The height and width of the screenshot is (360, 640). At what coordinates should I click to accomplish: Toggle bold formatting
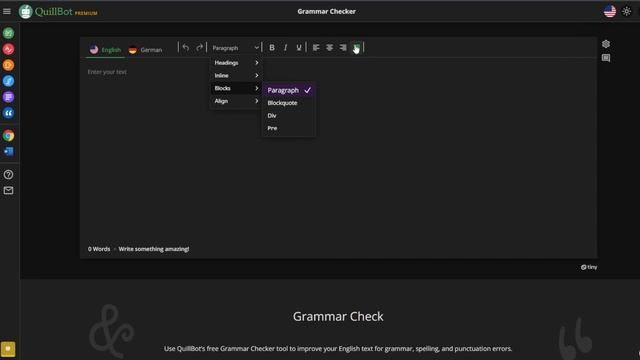click(x=272, y=48)
